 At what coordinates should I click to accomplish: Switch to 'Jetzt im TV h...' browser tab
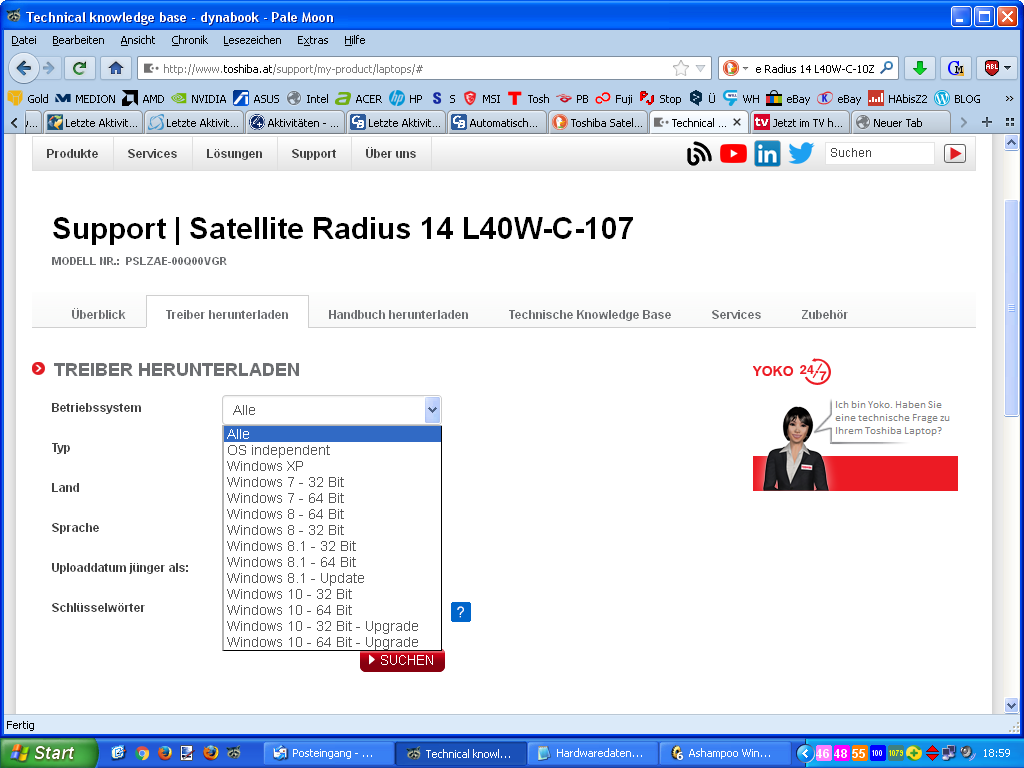point(799,122)
